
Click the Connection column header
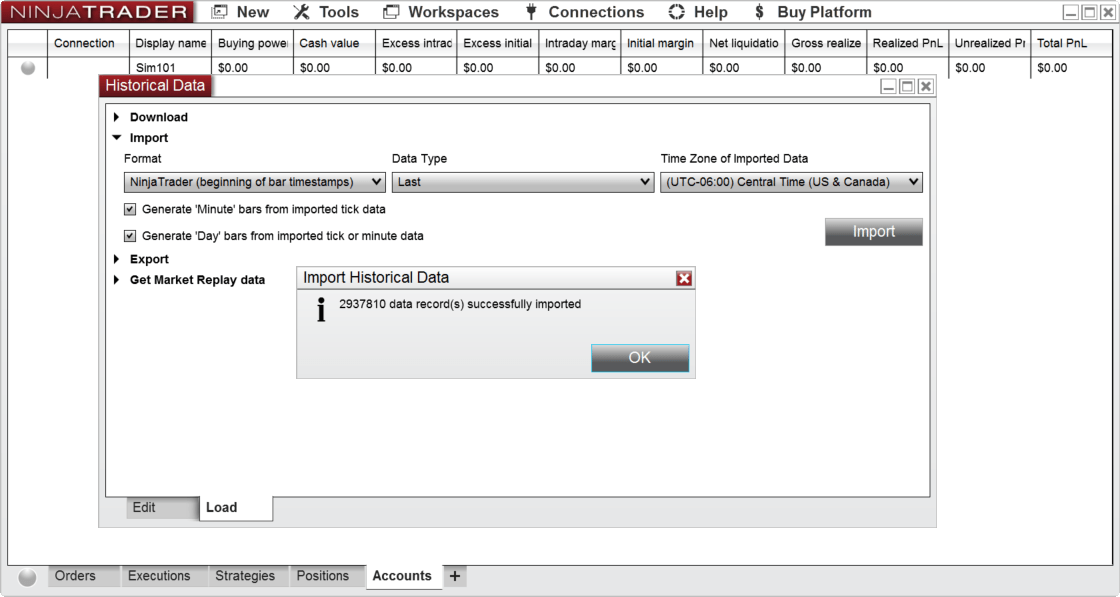tap(88, 44)
